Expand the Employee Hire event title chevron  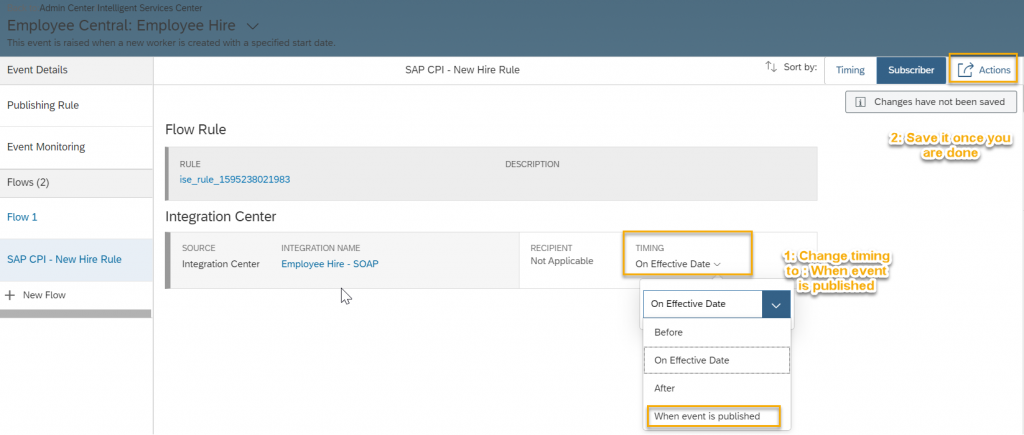click(x=253, y=26)
